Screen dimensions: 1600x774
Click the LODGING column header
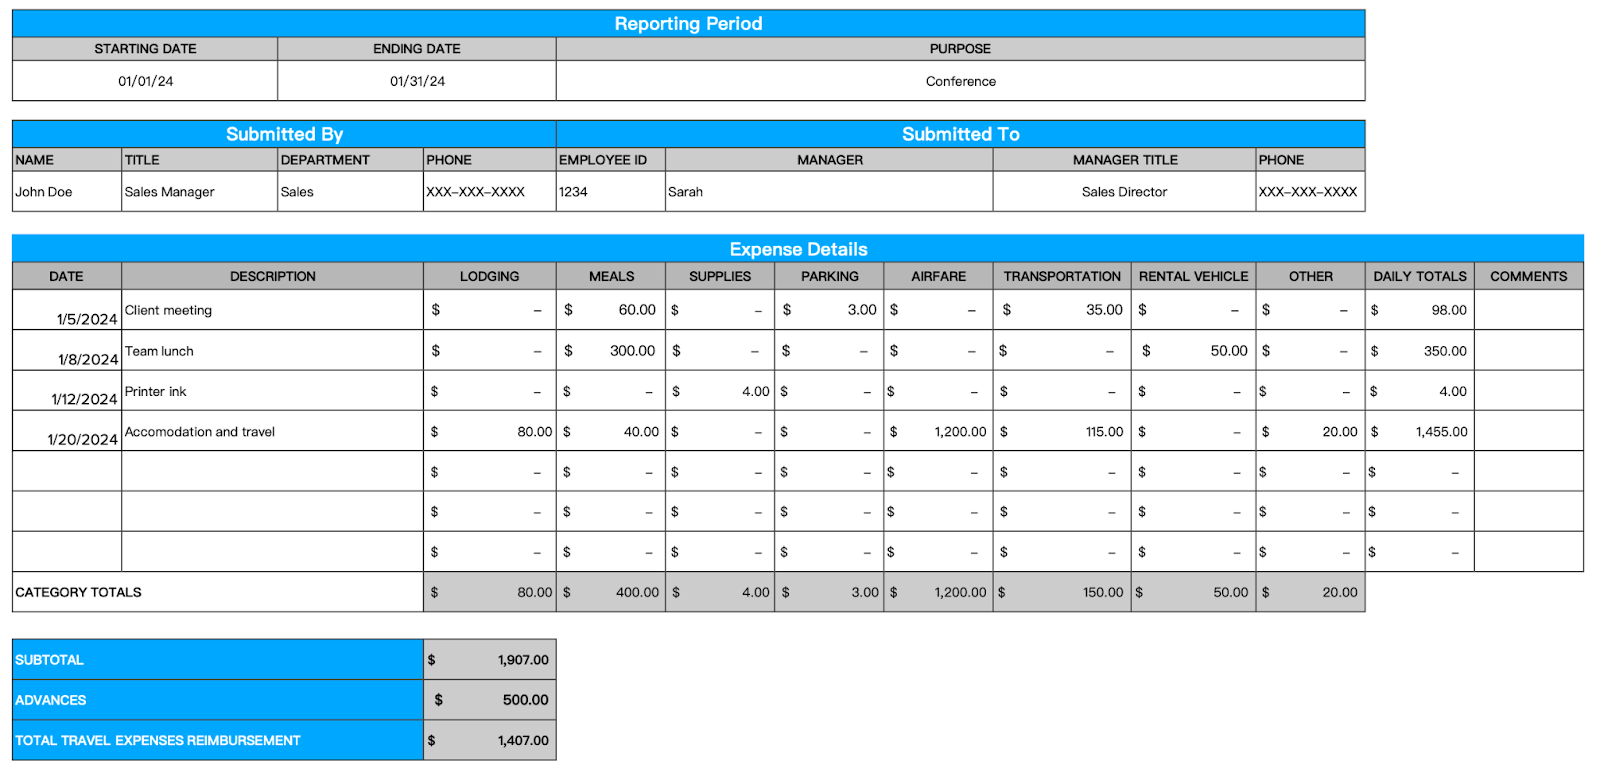tap(489, 276)
